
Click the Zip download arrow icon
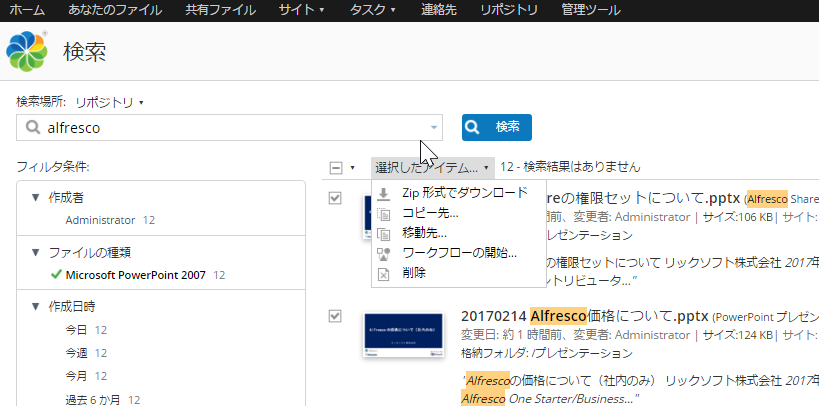pos(383,194)
